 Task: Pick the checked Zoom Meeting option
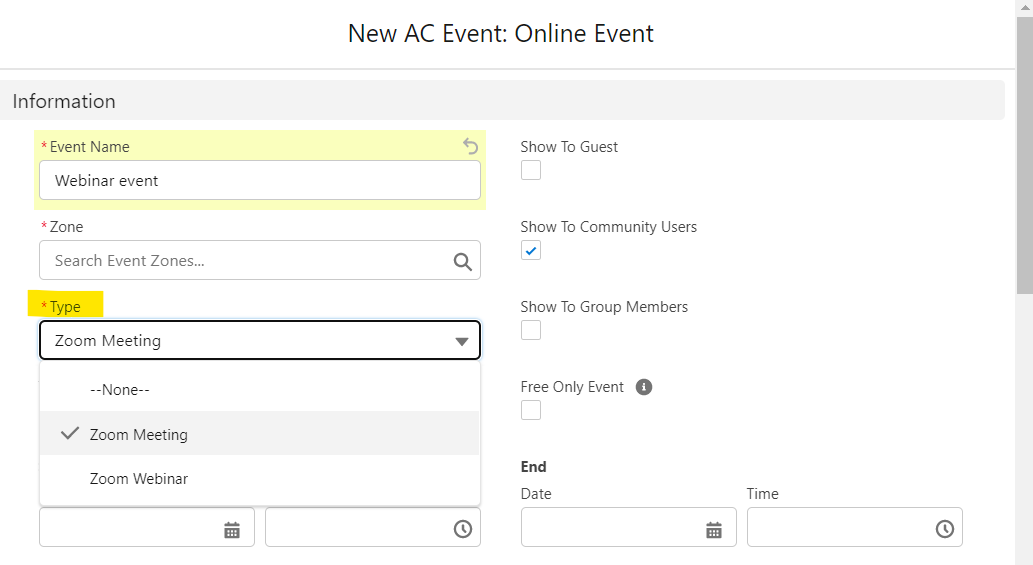(x=139, y=435)
